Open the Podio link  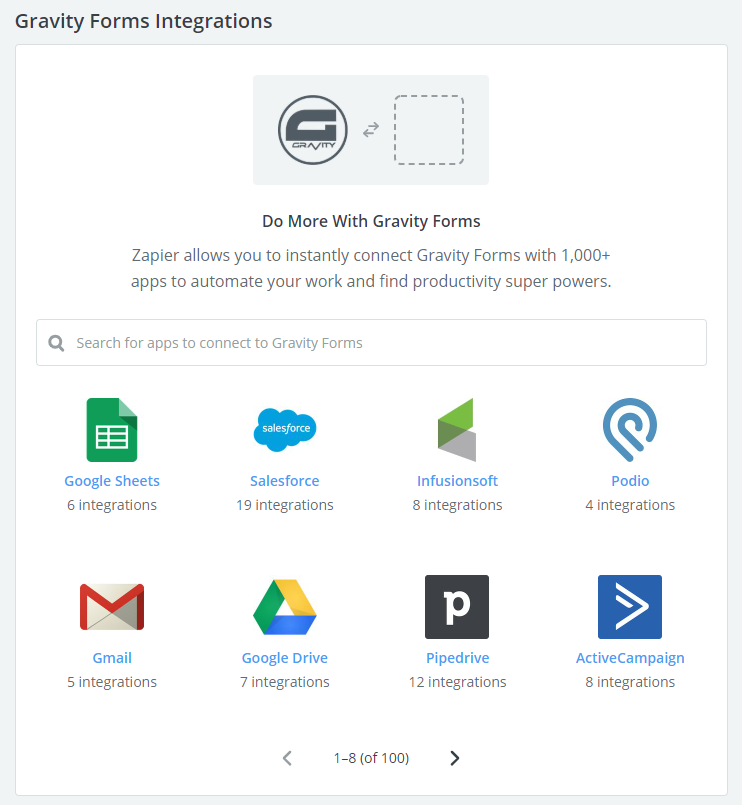(x=630, y=481)
